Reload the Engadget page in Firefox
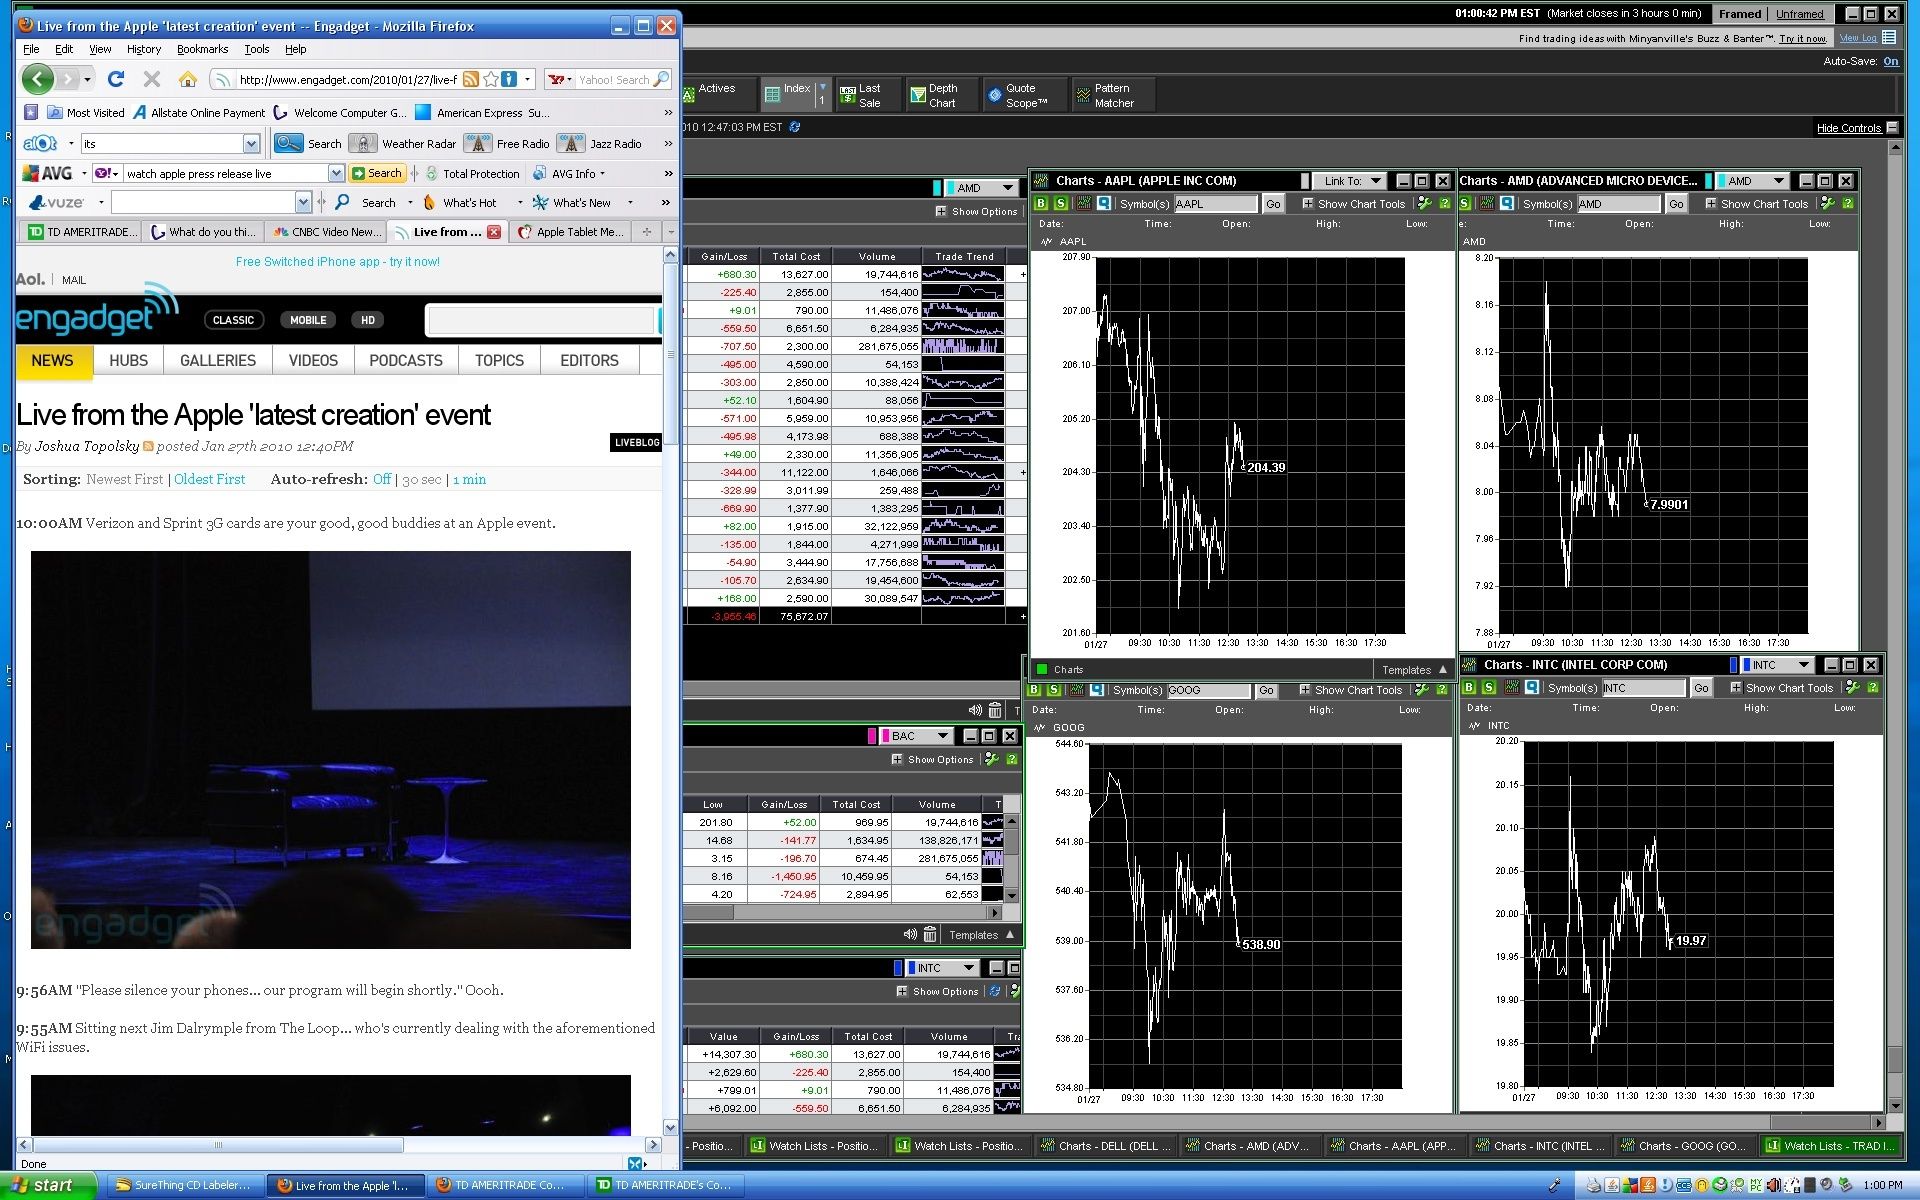Viewport: 1920px width, 1200px height. [x=116, y=79]
